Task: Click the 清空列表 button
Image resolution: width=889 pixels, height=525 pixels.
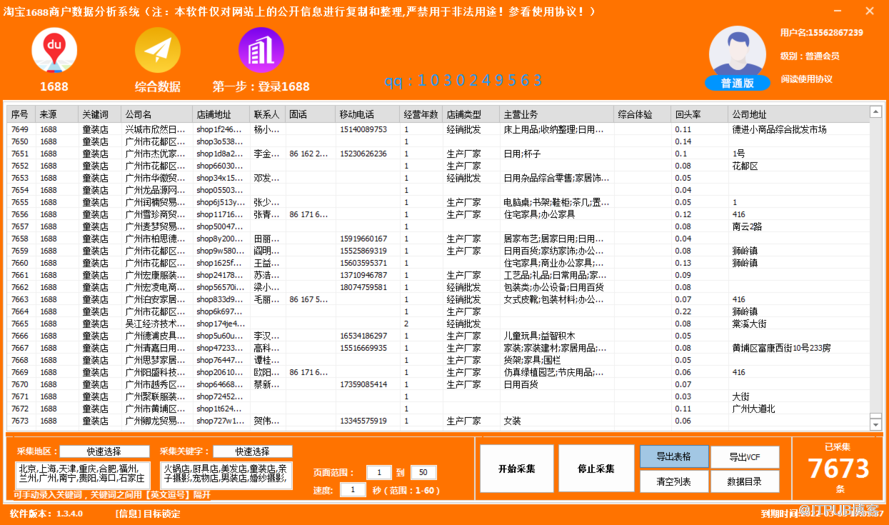Action: click(673, 481)
